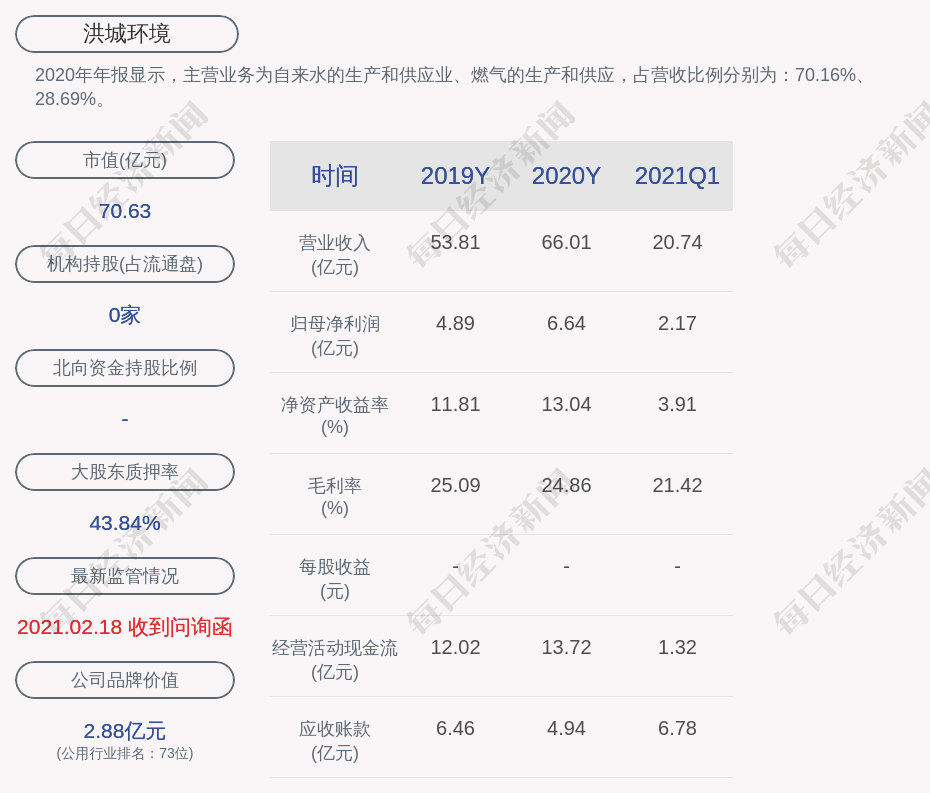Click the 公司品牌价值 label pill
Screen dimensions: 930x793
pos(125,680)
